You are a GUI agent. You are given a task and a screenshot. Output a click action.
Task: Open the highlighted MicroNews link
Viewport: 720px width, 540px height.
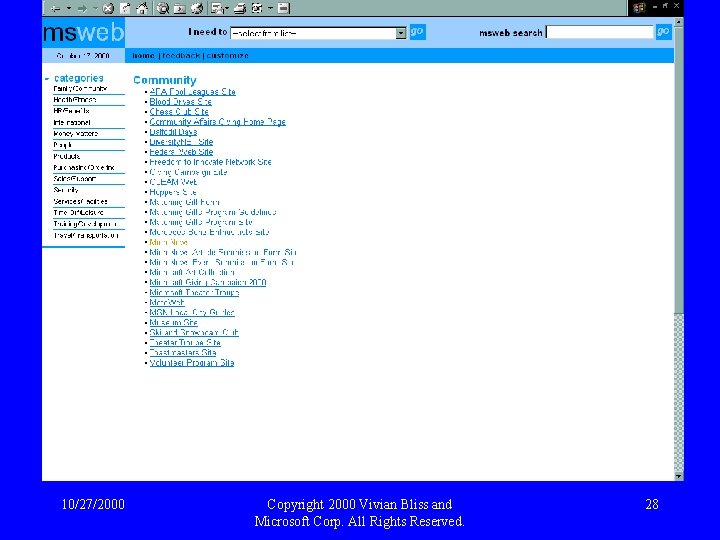(x=169, y=242)
